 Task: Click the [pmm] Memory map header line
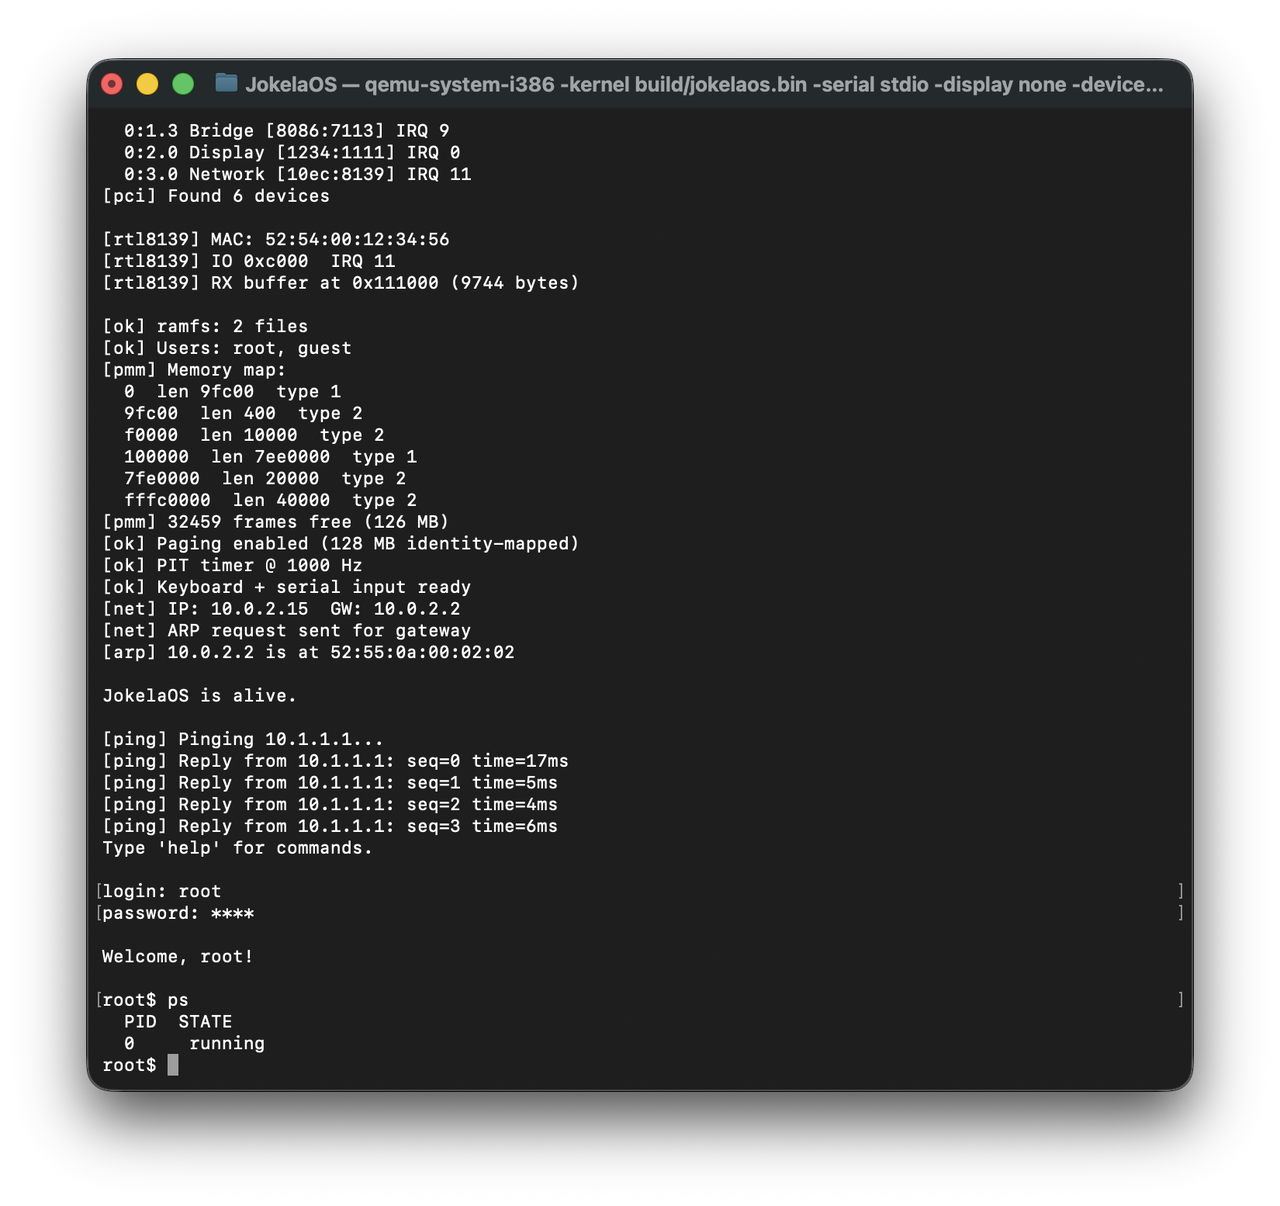coord(195,369)
